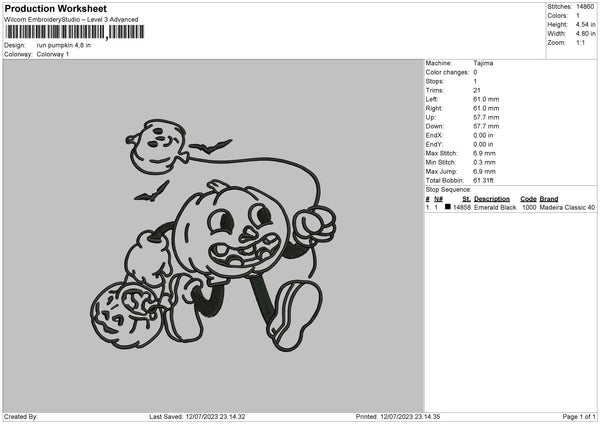Click the EndX value '0.00 in'

483,135
